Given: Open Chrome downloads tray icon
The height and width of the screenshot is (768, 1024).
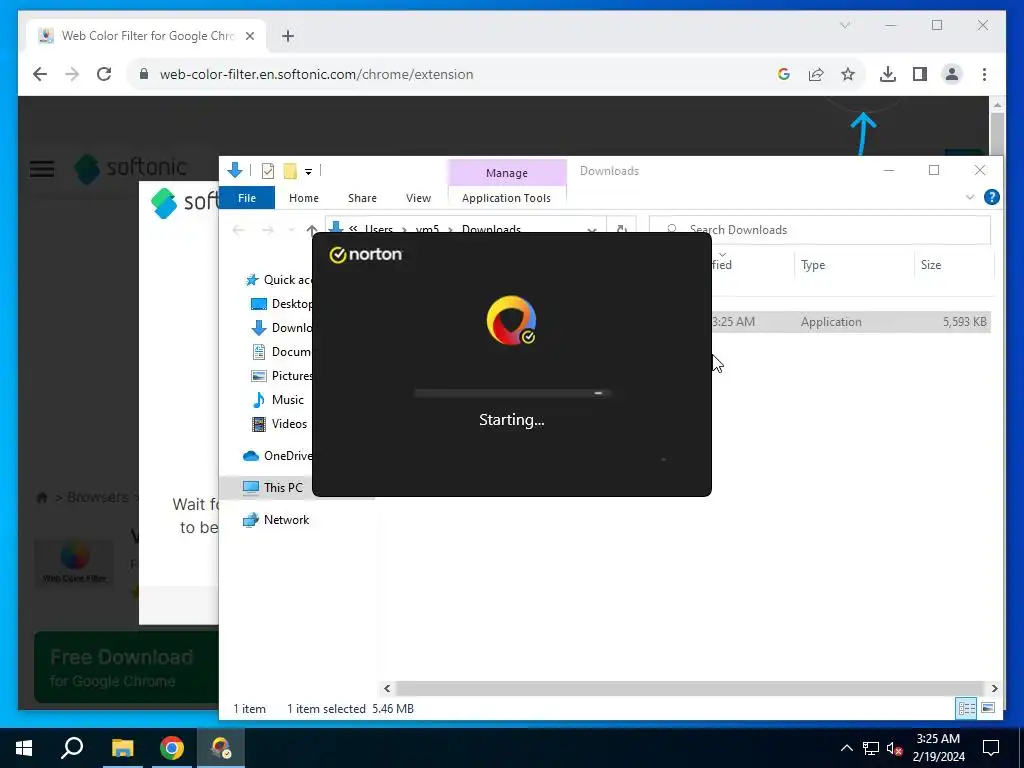Looking at the screenshot, I should [x=888, y=74].
